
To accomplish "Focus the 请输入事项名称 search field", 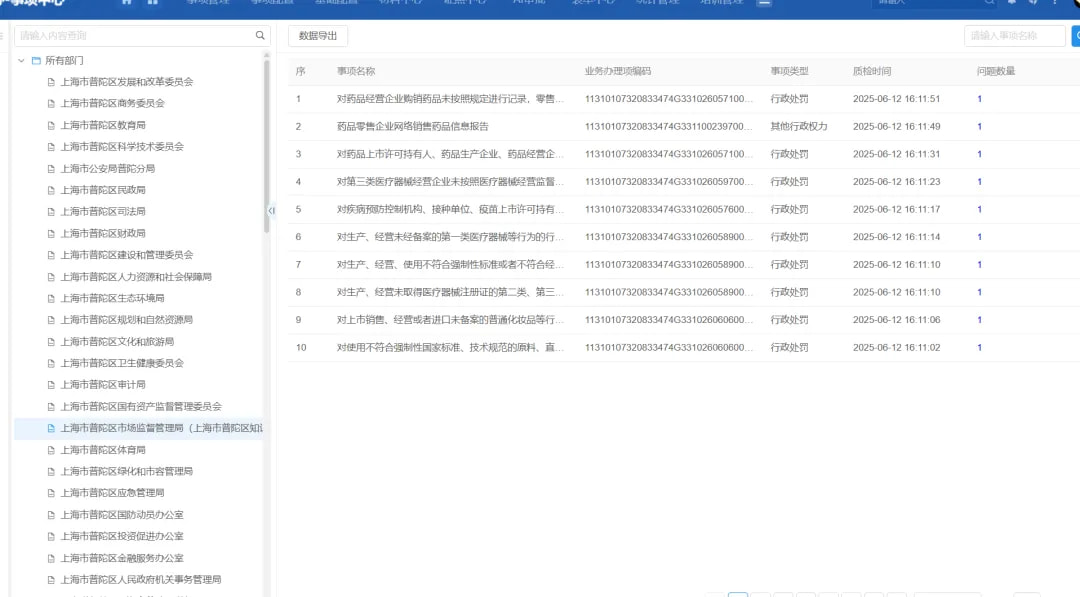I will [x=1013, y=36].
